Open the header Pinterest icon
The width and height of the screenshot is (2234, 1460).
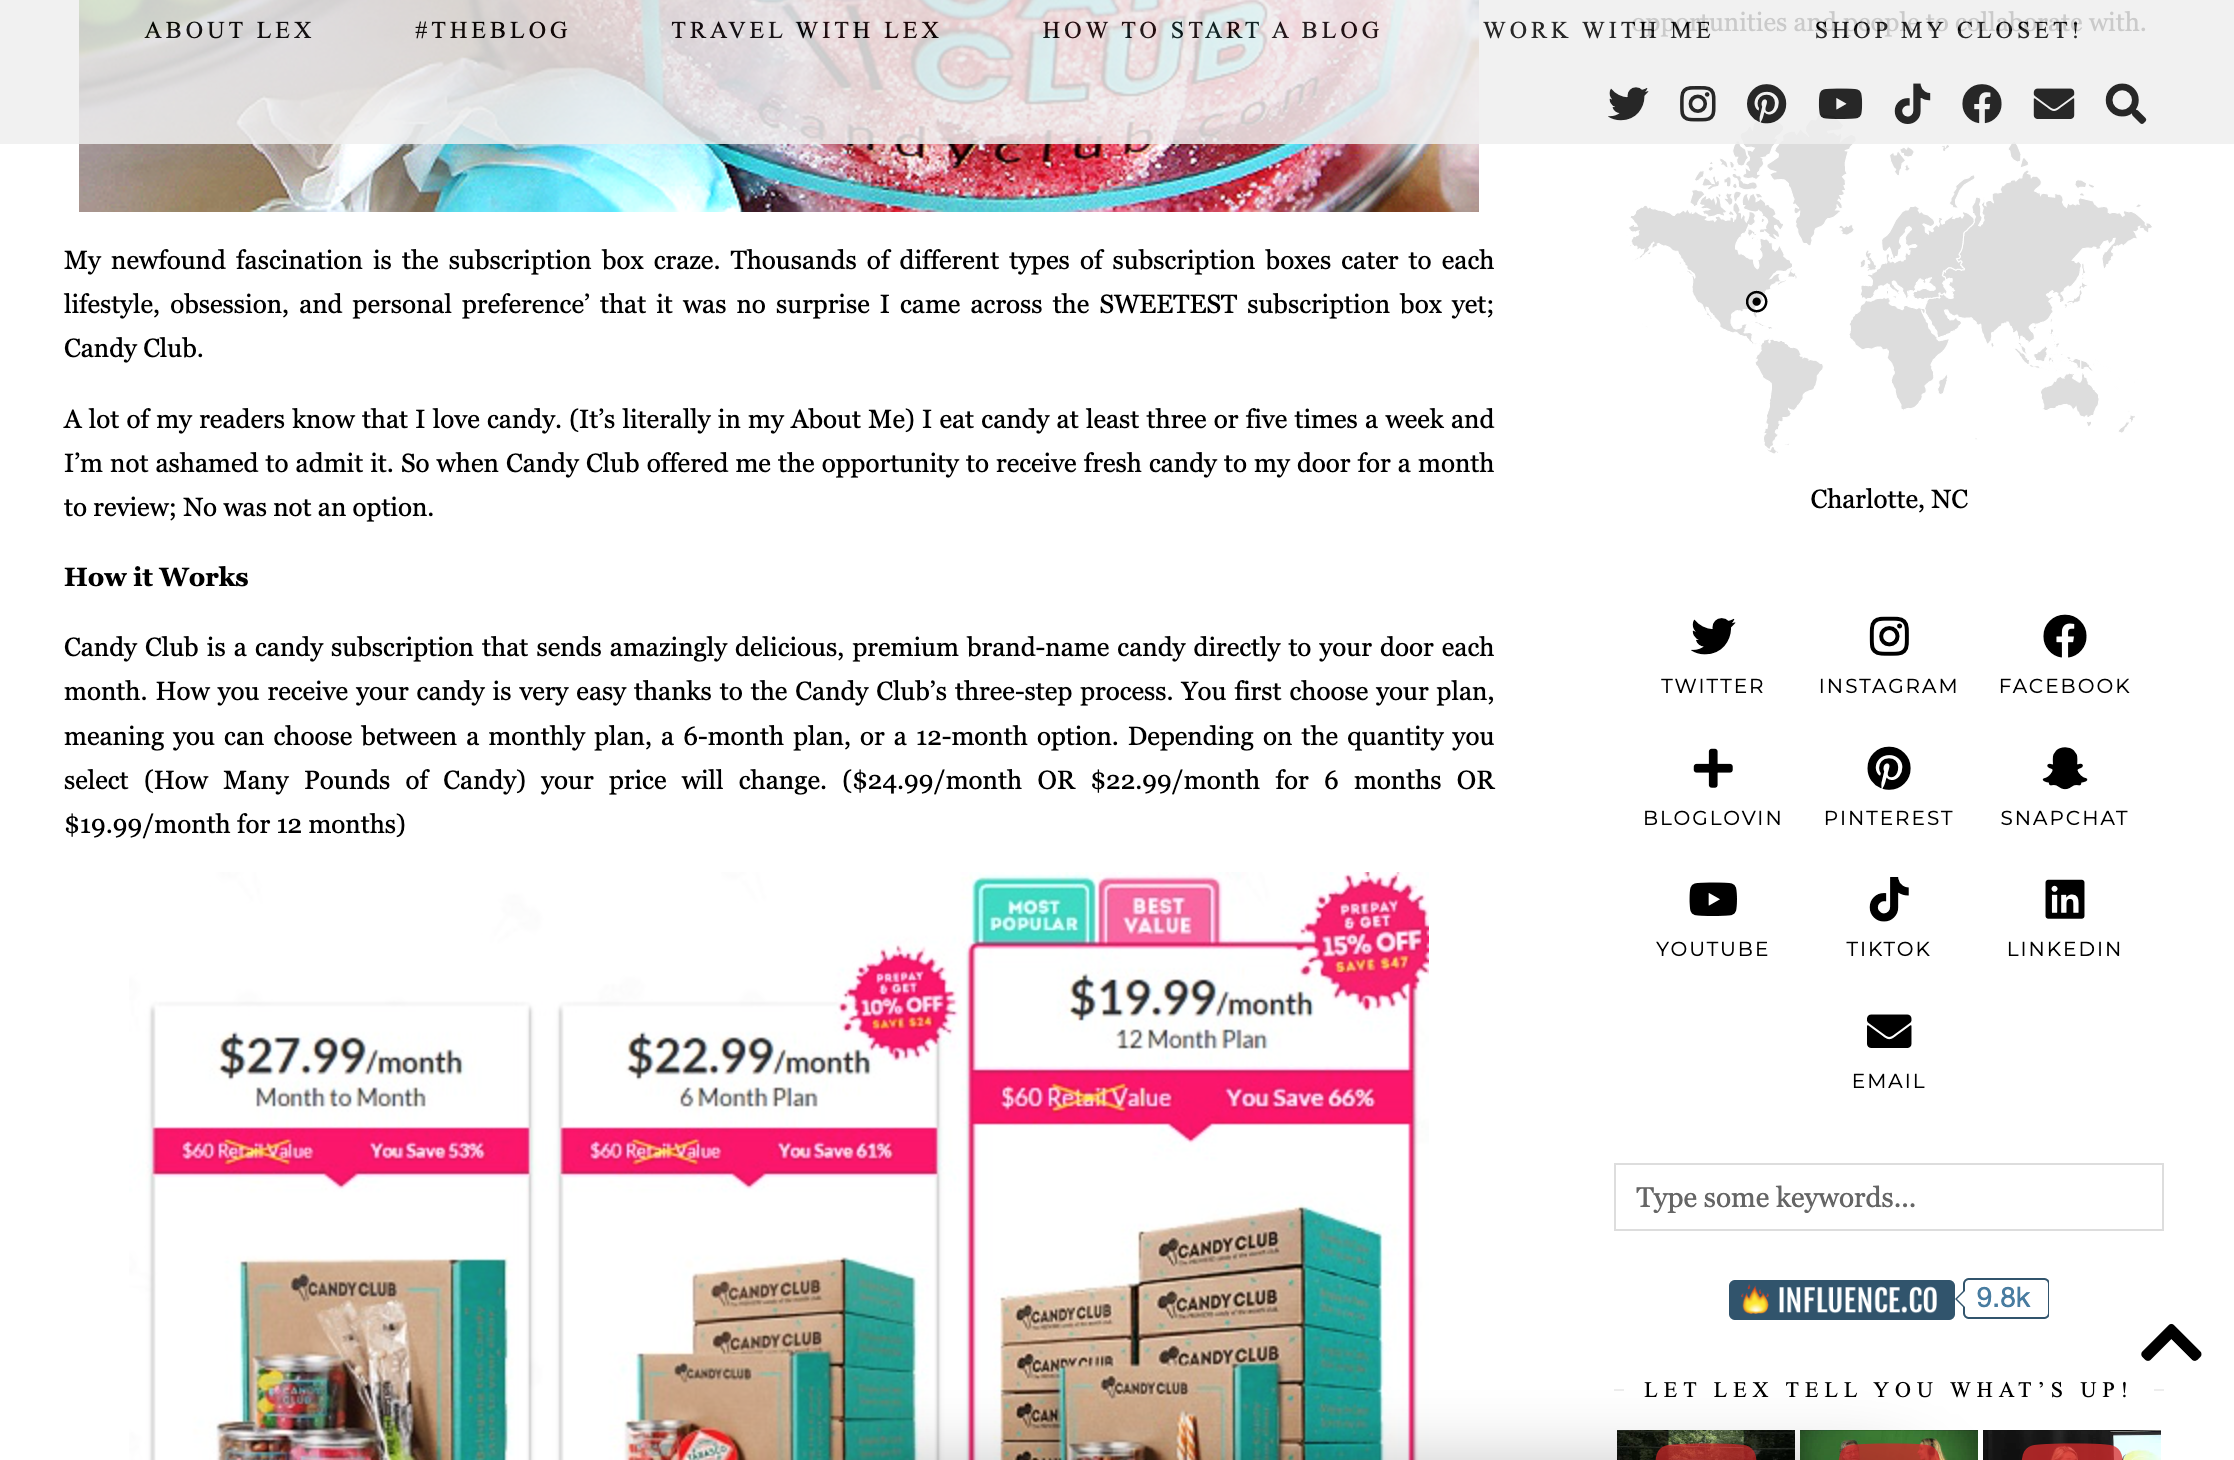pos(1766,104)
